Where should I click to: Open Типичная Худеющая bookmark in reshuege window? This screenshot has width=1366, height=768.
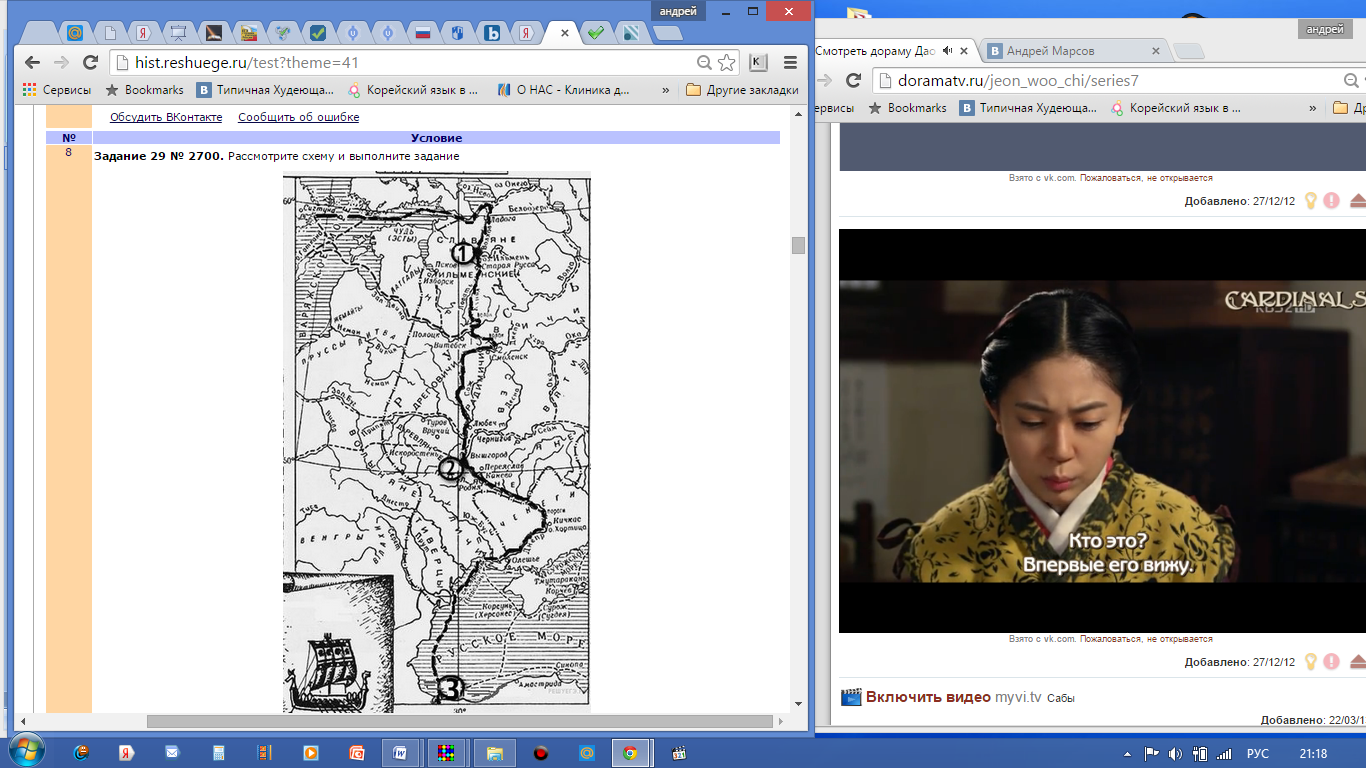point(265,90)
